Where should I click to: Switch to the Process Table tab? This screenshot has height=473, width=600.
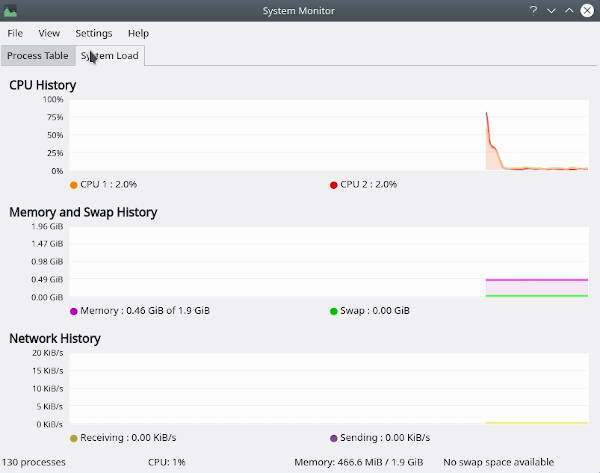38,55
